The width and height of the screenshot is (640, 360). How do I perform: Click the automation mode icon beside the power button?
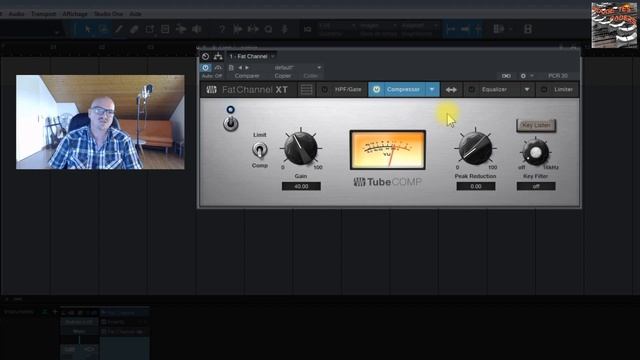click(x=218, y=68)
